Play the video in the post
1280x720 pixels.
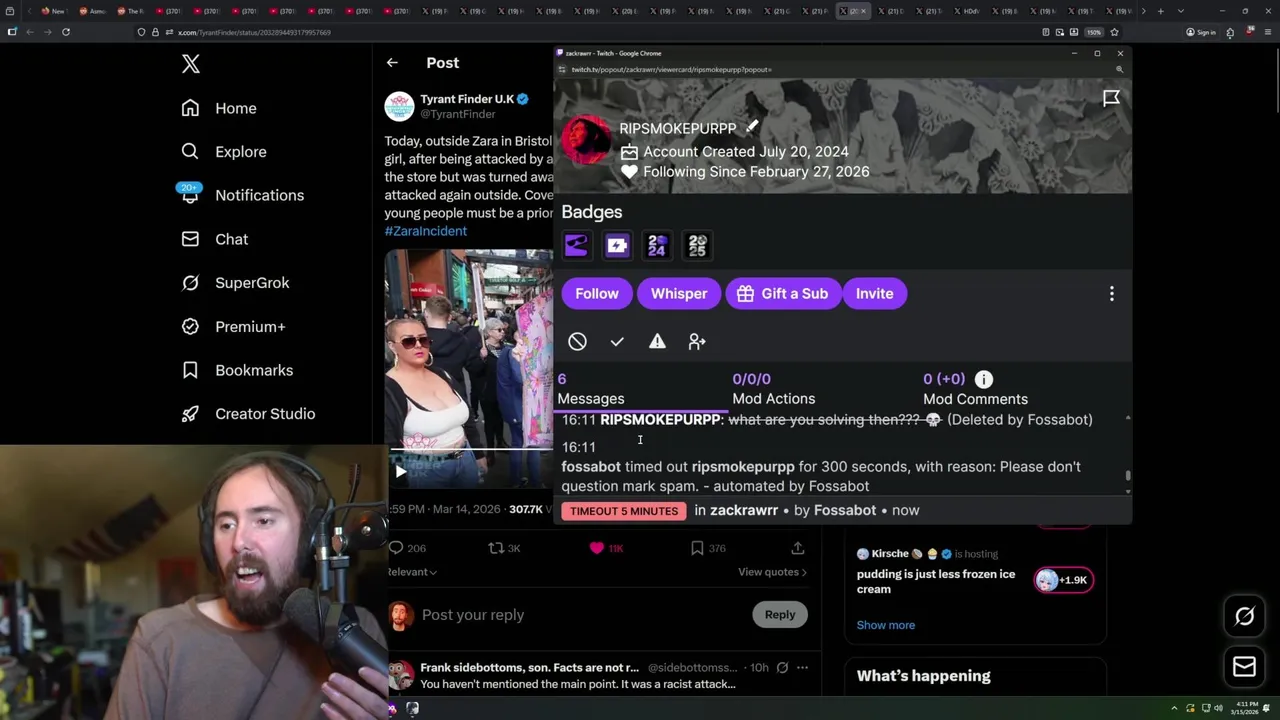coord(400,471)
